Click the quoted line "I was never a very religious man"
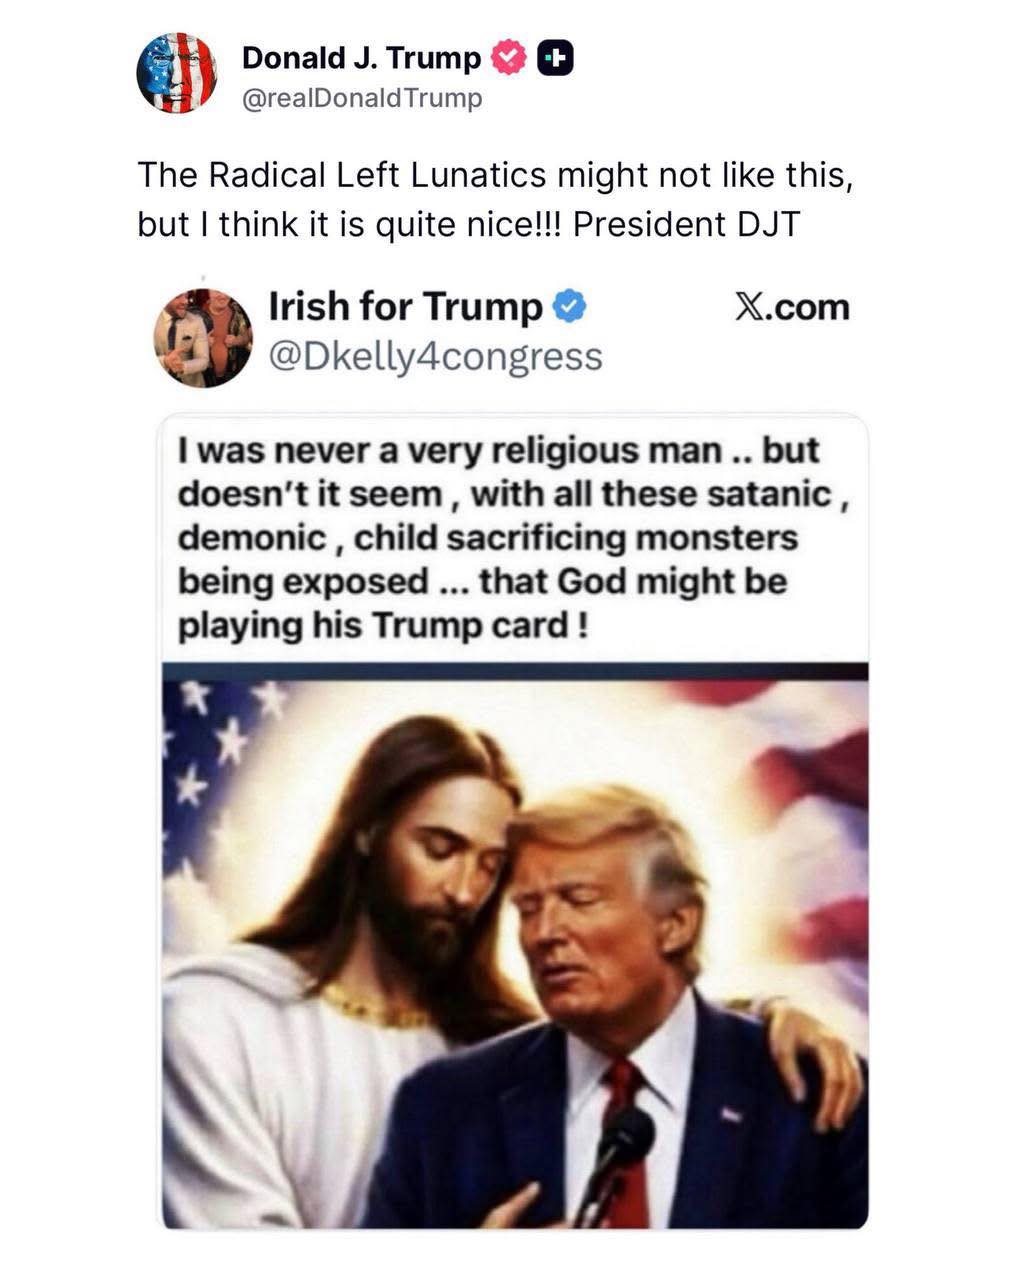This screenshot has width=1023, height=1280. coord(448,451)
